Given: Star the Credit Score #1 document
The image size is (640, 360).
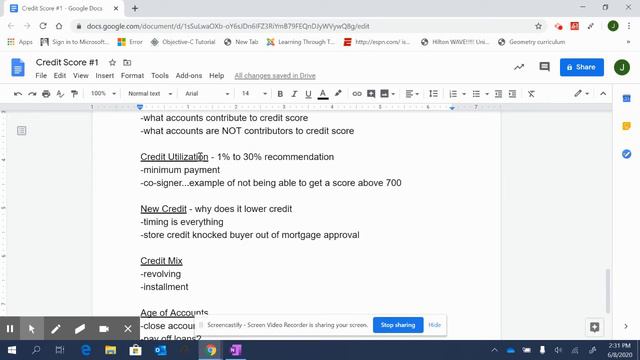Looking at the screenshot, I should point(112,62).
